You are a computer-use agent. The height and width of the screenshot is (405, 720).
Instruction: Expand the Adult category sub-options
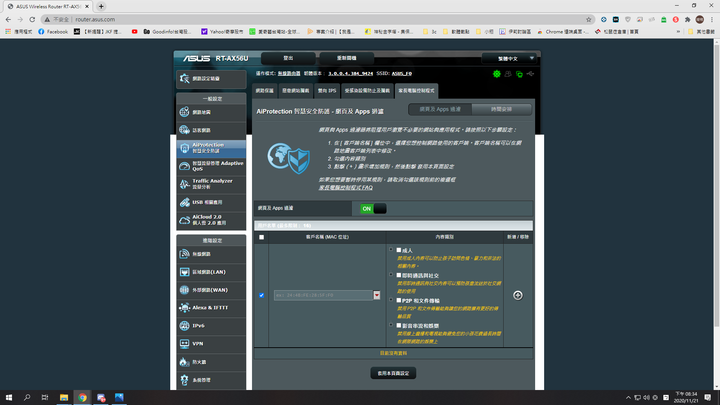coord(391,250)
